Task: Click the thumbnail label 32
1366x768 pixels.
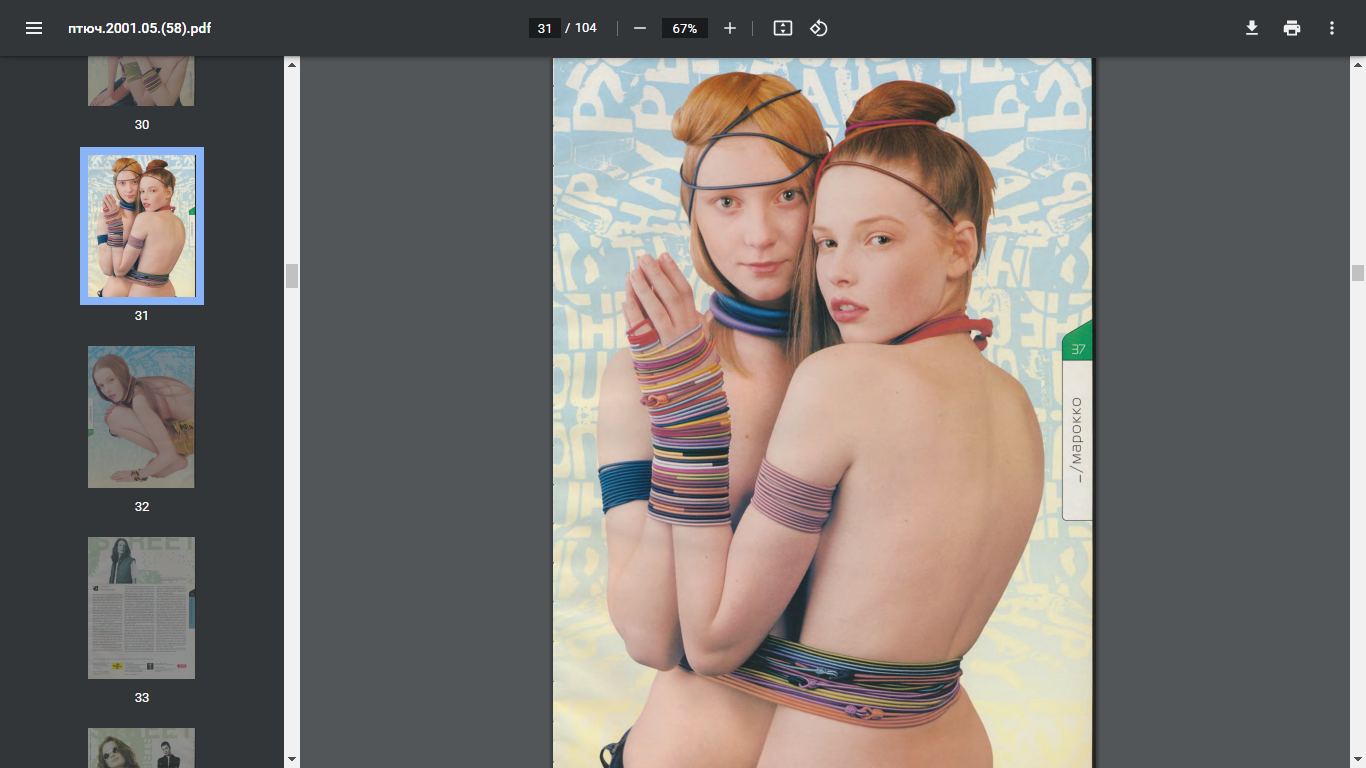Action: coord(141,507)
